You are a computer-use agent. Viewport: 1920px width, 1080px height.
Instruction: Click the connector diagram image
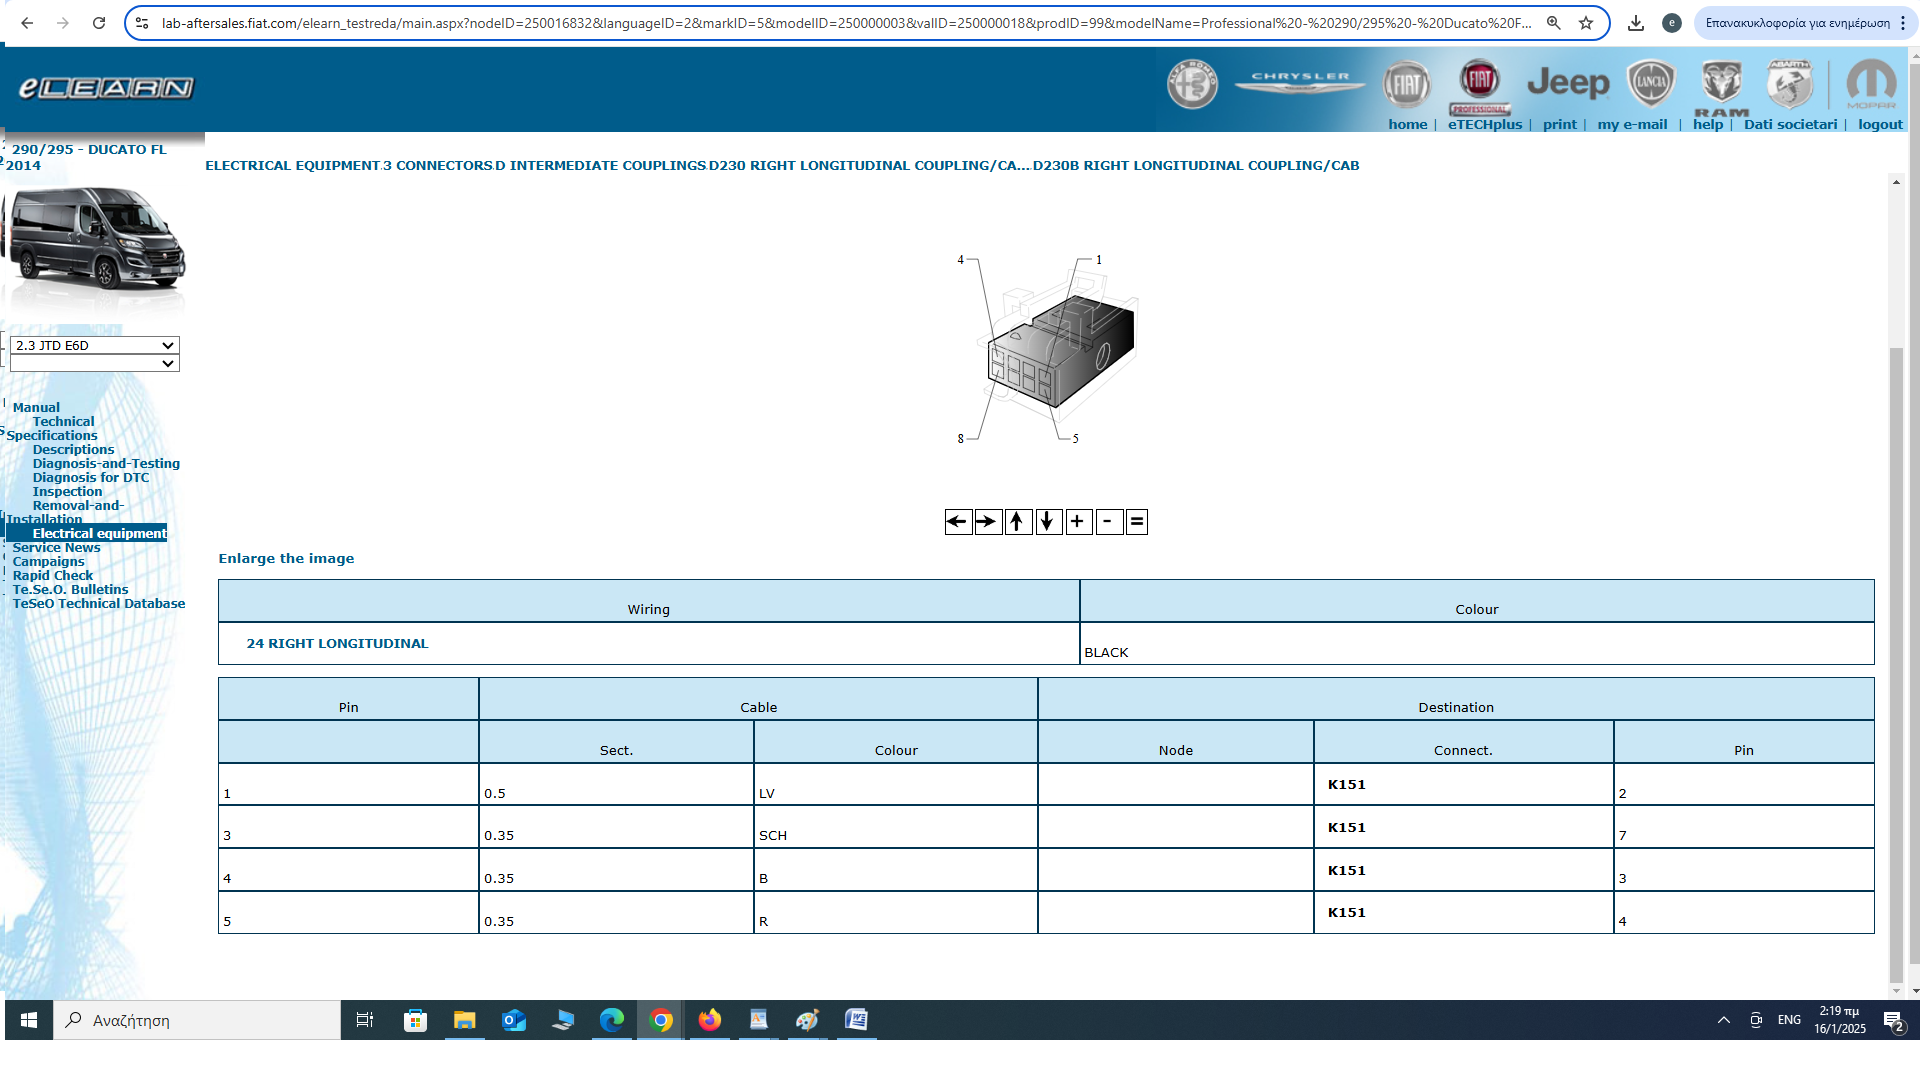pyautogui.click(x=1048, y=348)
